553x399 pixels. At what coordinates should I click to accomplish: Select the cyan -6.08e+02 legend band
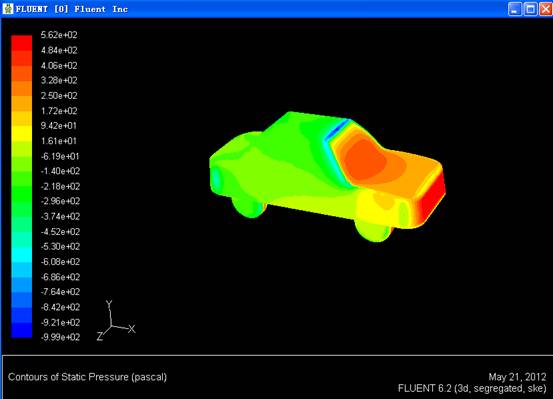click(22, 255)
